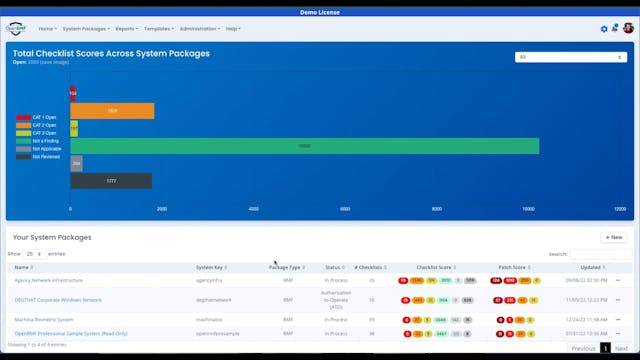Toggle CAT 2 Open legend entry
This screenshot has width=640, height=360.
tap(36, 125)
